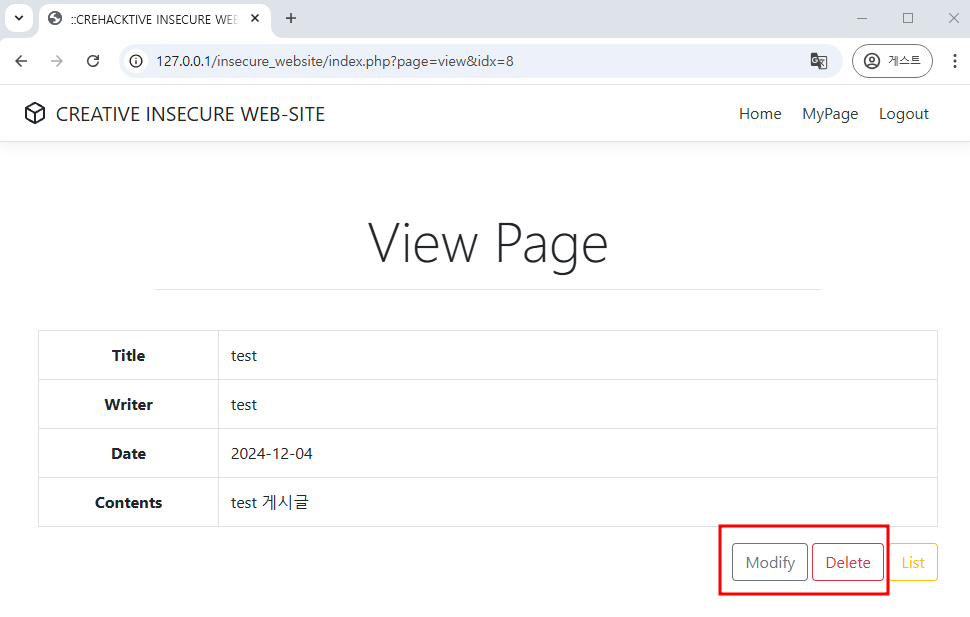Click the 'test' value in the Title row

coord(244,356)
